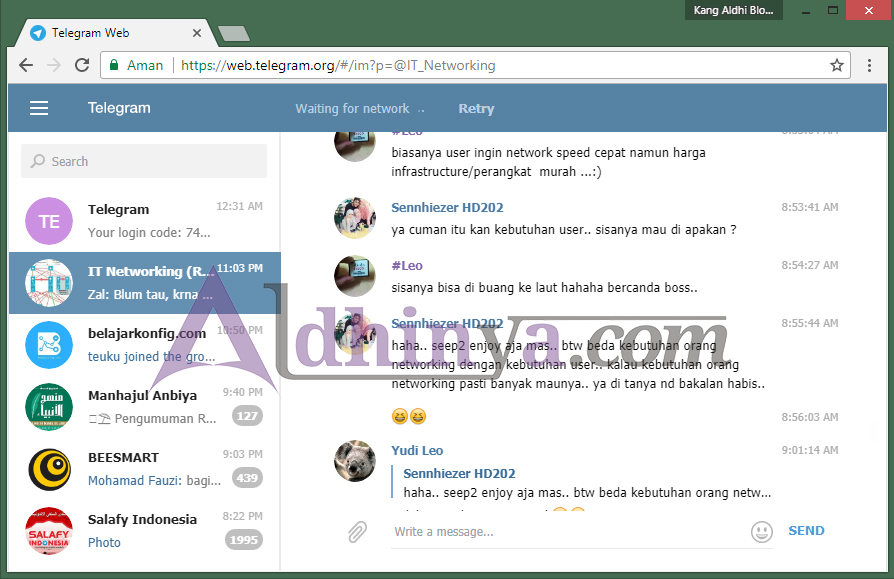Click sender name Yudi Leo
The image size is (894, 579).
(x=417, y=451)
